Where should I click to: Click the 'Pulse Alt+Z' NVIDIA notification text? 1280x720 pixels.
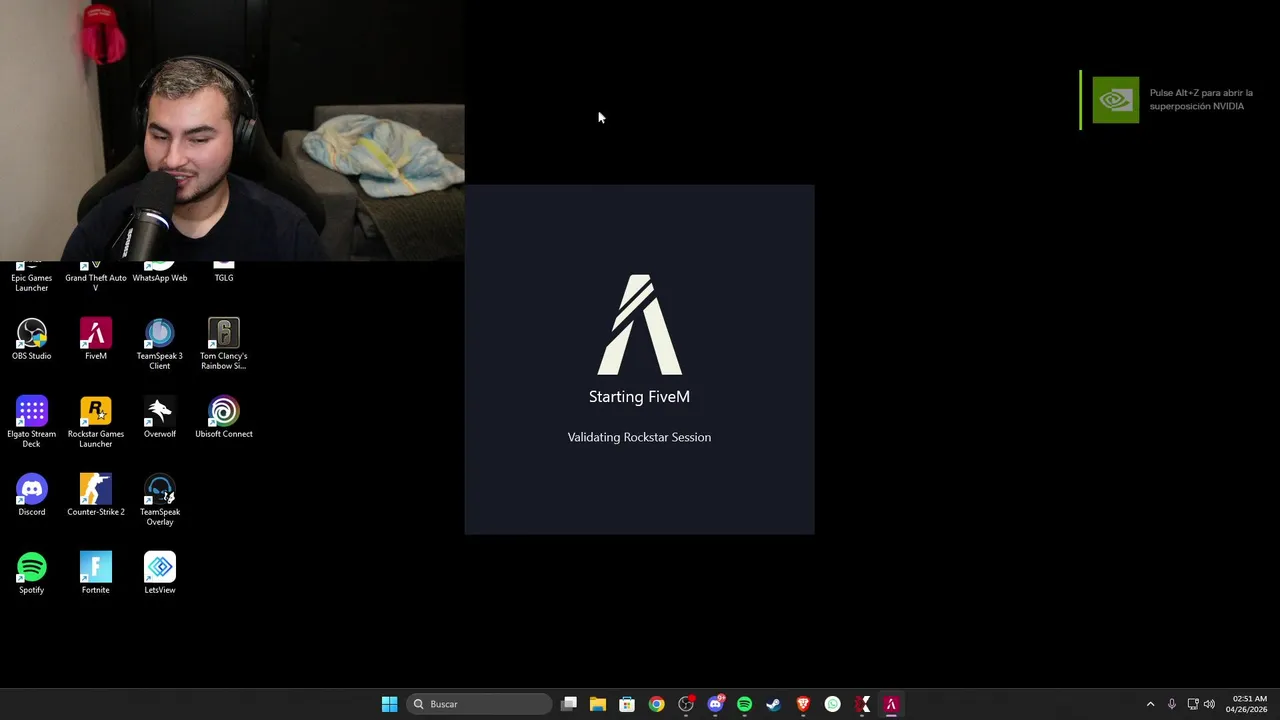tap(1200, 99)
